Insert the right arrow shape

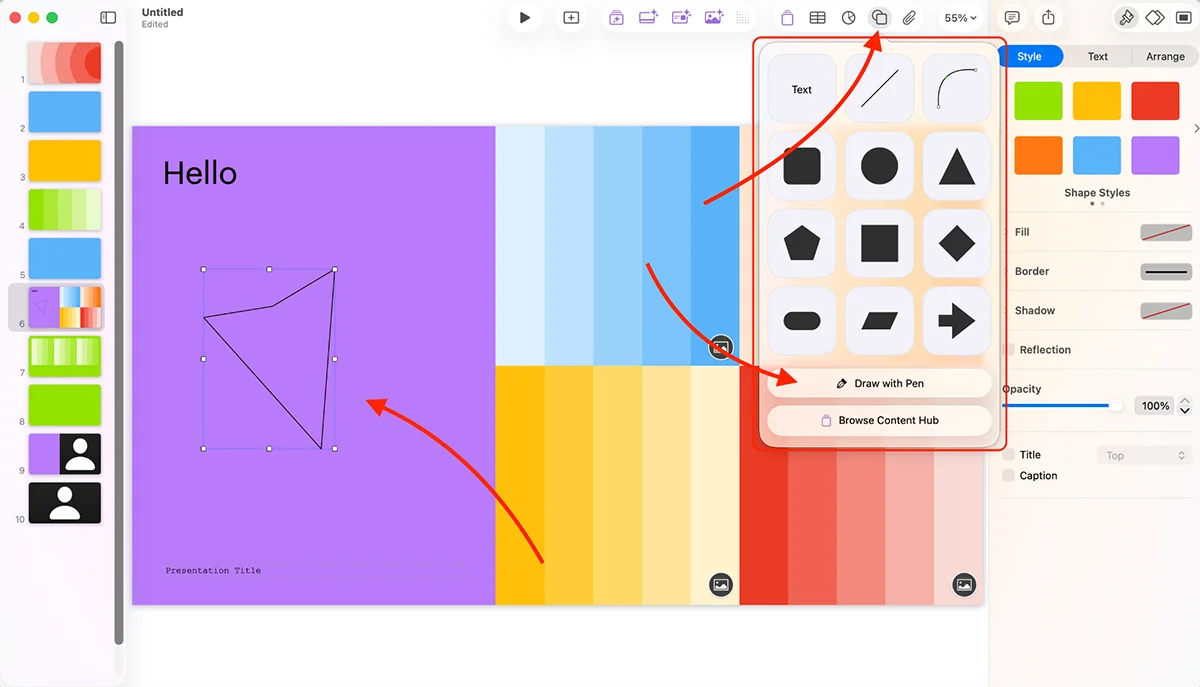(x=957, y=321)
